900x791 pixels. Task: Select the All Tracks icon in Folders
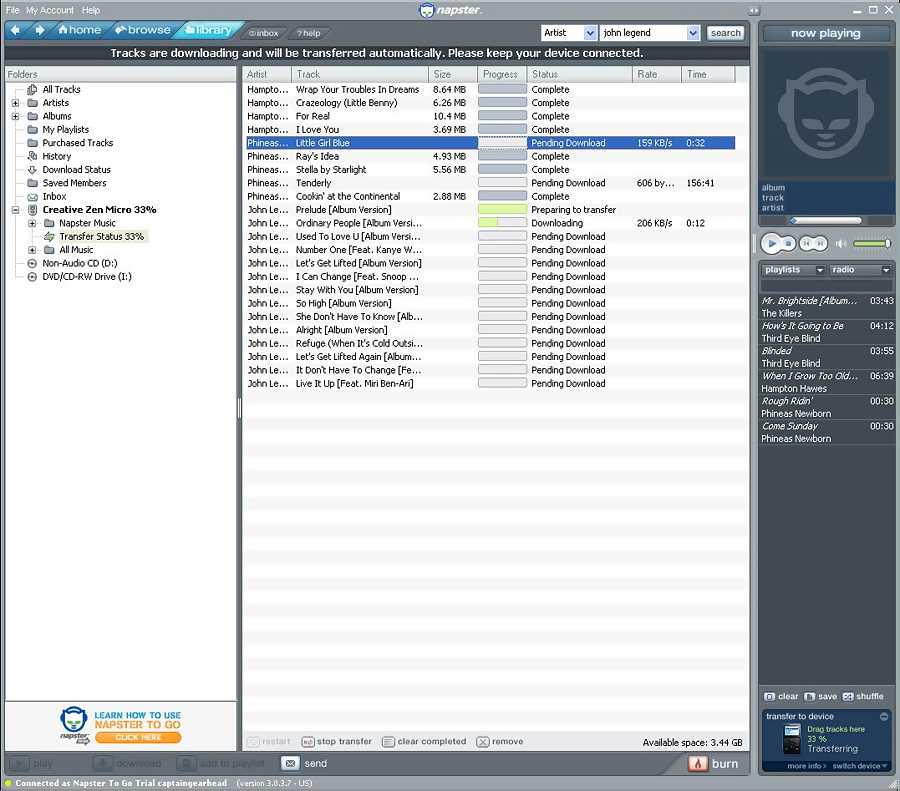(x=32, y=90)
